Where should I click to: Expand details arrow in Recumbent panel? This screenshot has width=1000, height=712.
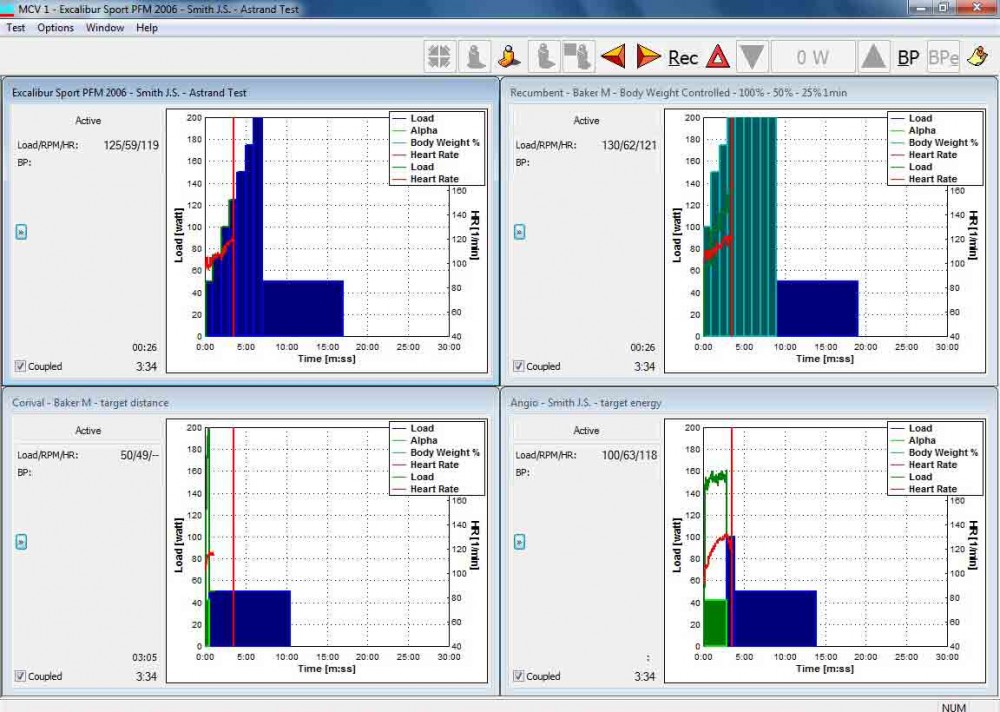click(519, 232)
